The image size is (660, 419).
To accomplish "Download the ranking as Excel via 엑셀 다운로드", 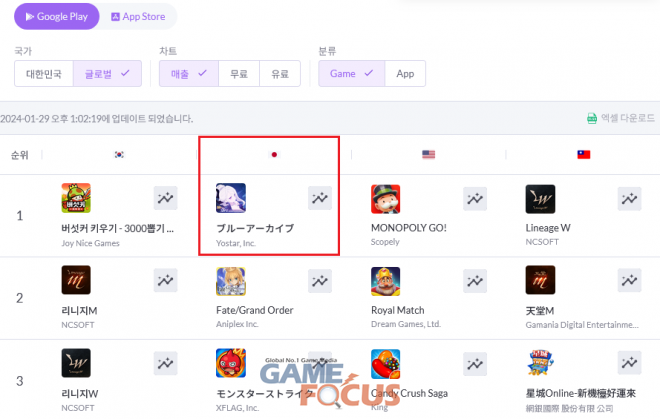I will (x=621, y=118).
